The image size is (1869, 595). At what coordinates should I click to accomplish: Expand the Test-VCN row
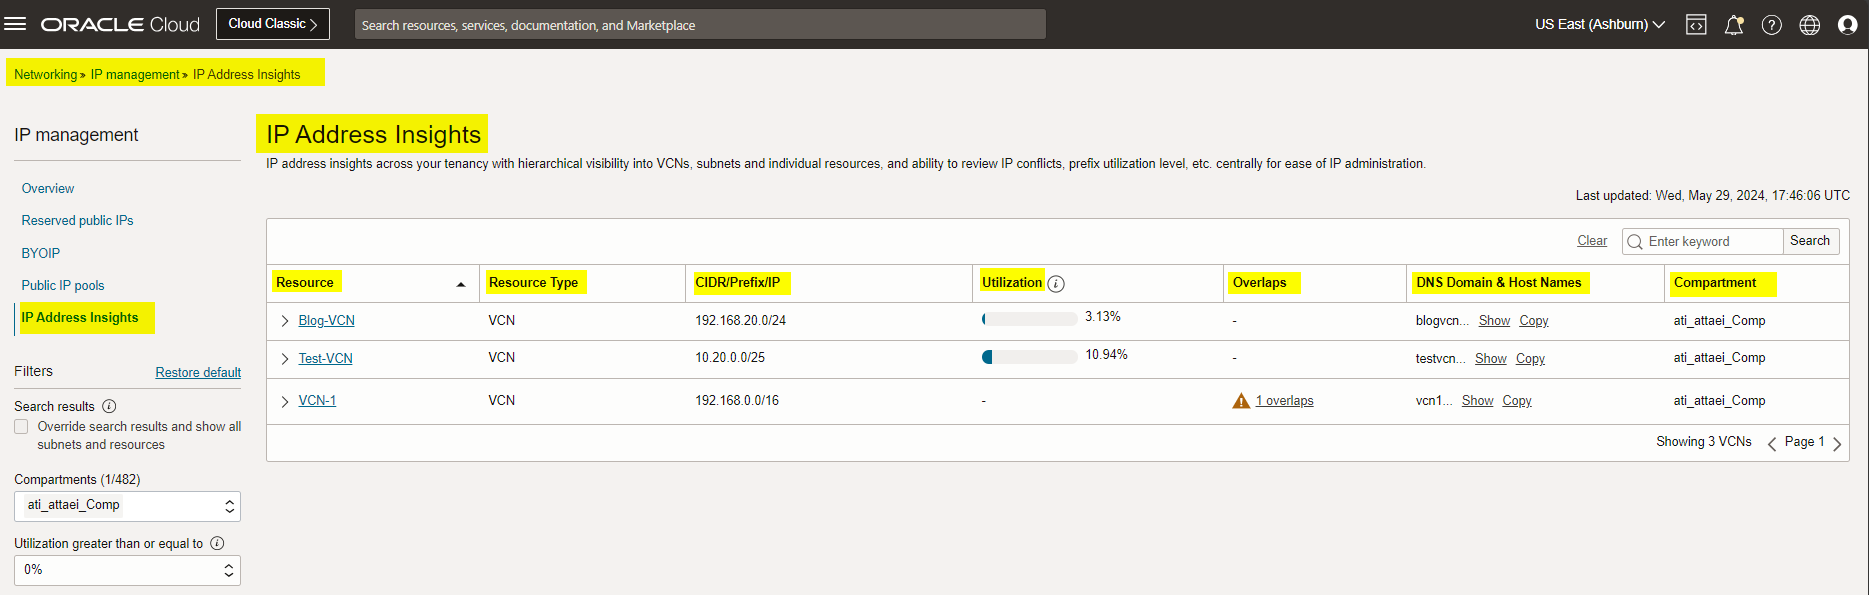click(x=285, y=359)
